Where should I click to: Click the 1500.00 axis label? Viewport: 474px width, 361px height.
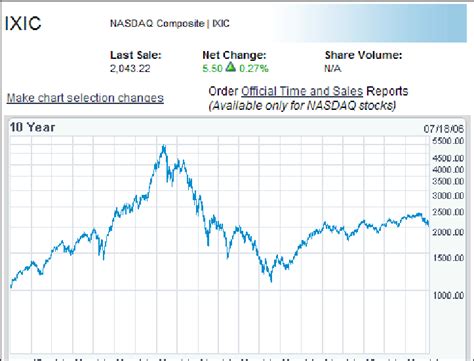448,258
